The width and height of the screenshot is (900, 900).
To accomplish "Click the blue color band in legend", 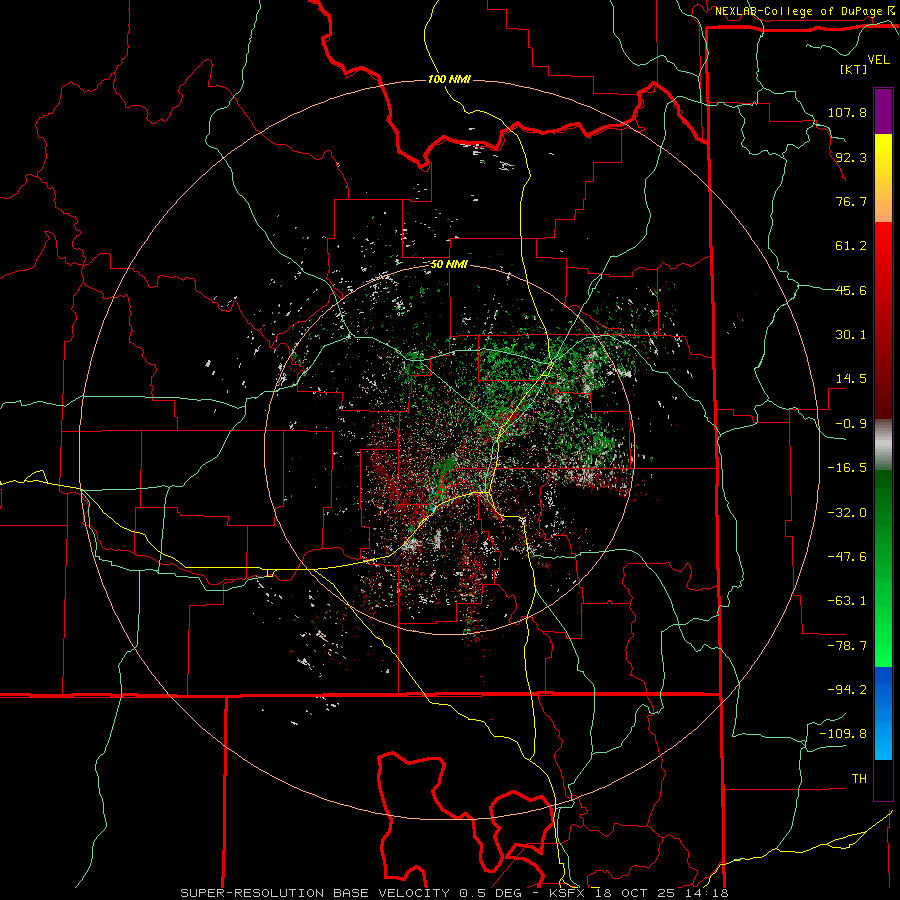I will (x=883, y=713).
